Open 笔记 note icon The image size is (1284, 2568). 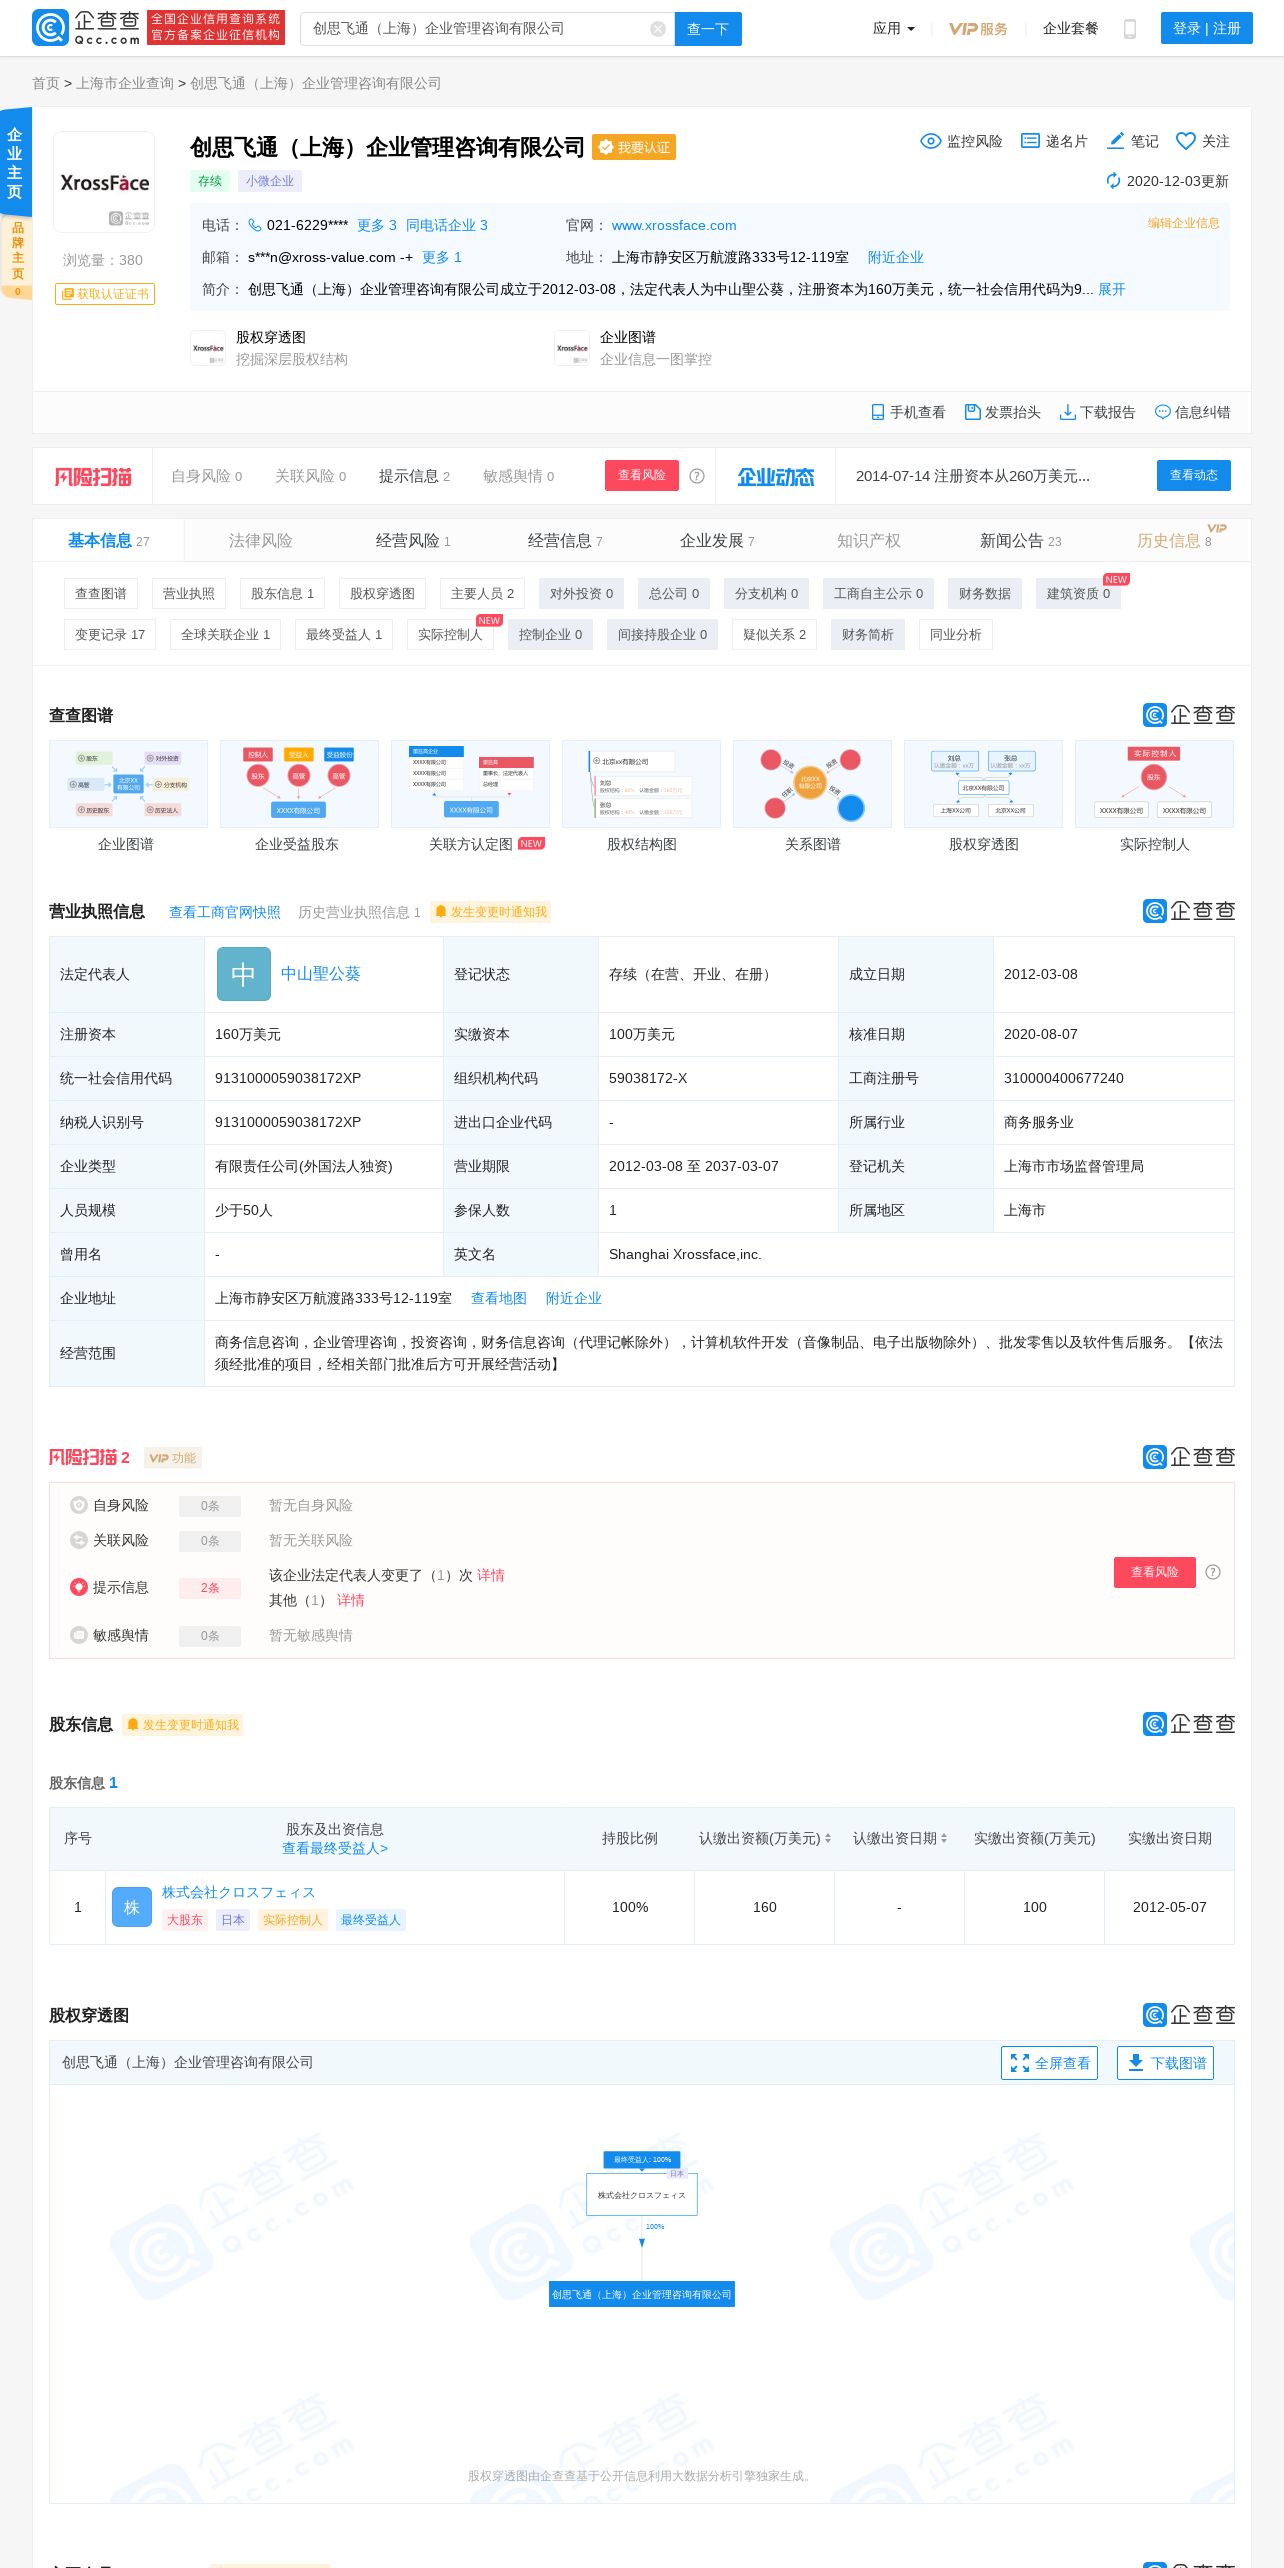pyautogui.click(x=1116, y=141)
